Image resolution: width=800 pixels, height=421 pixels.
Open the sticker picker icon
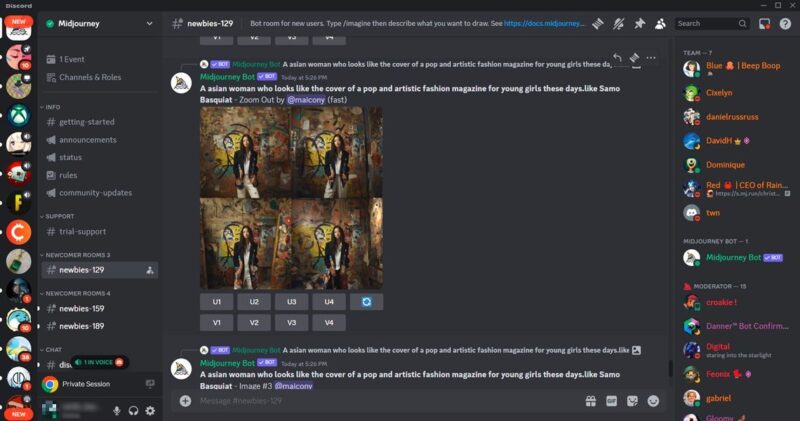click(632, 401)
